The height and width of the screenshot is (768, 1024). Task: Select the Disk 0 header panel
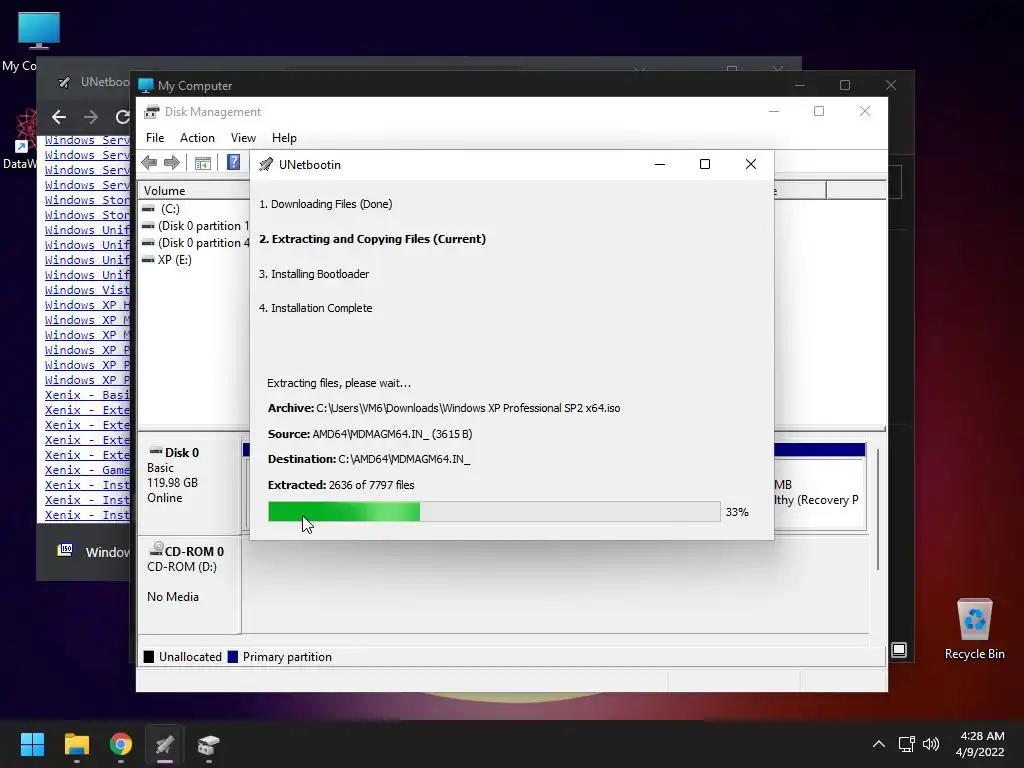189,487
